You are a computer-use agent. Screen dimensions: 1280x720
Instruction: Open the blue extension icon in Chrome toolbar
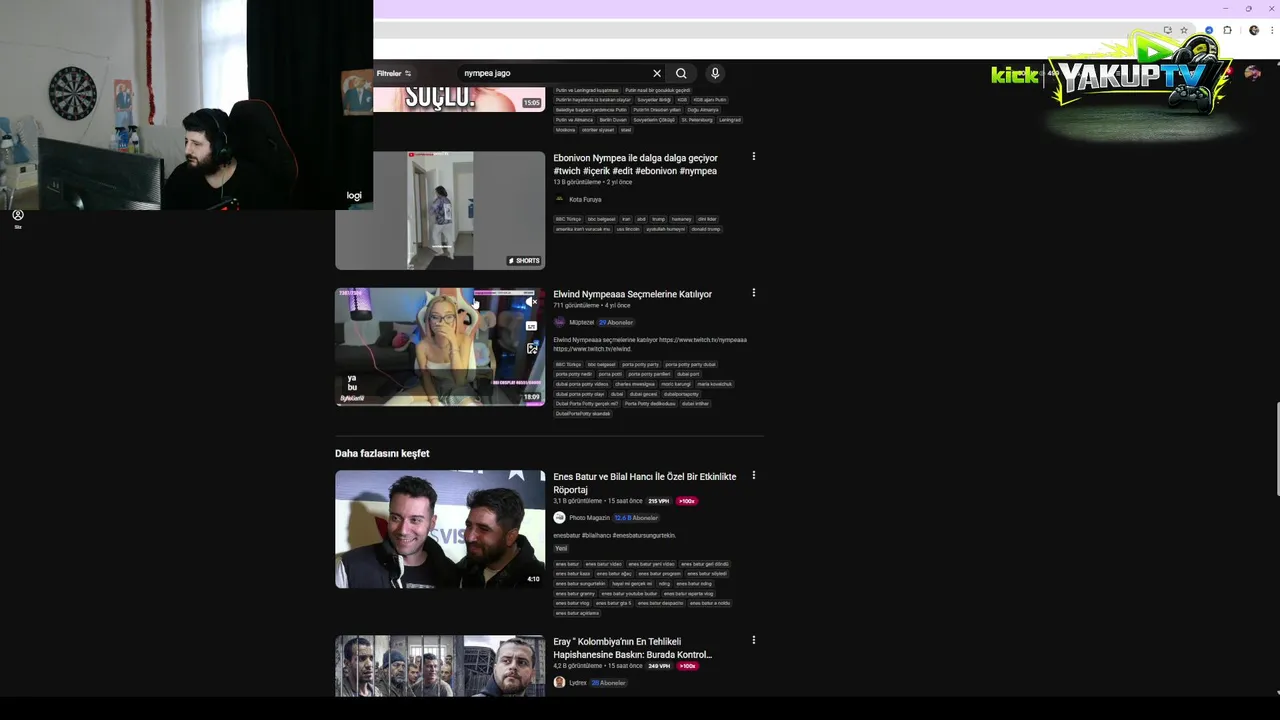[1209, 30]
